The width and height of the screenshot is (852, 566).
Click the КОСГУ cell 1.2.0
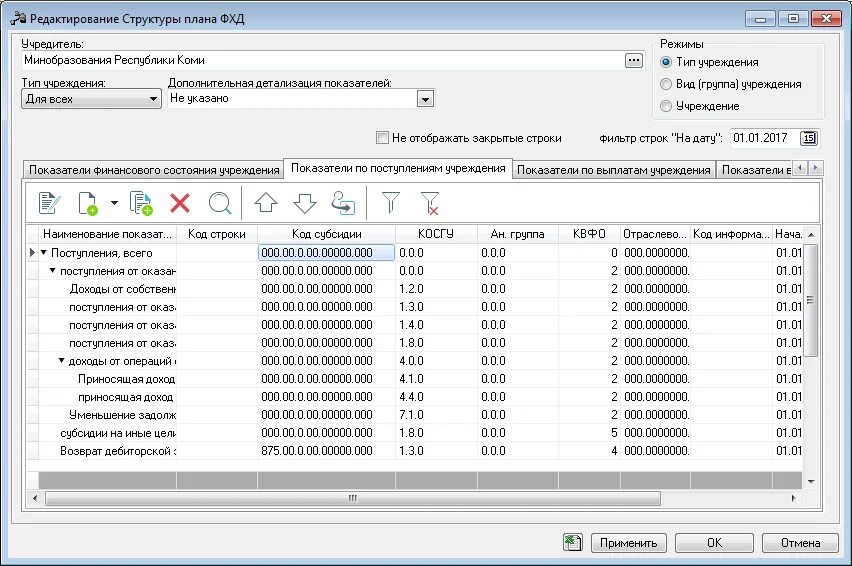click(x=436, y=288)
